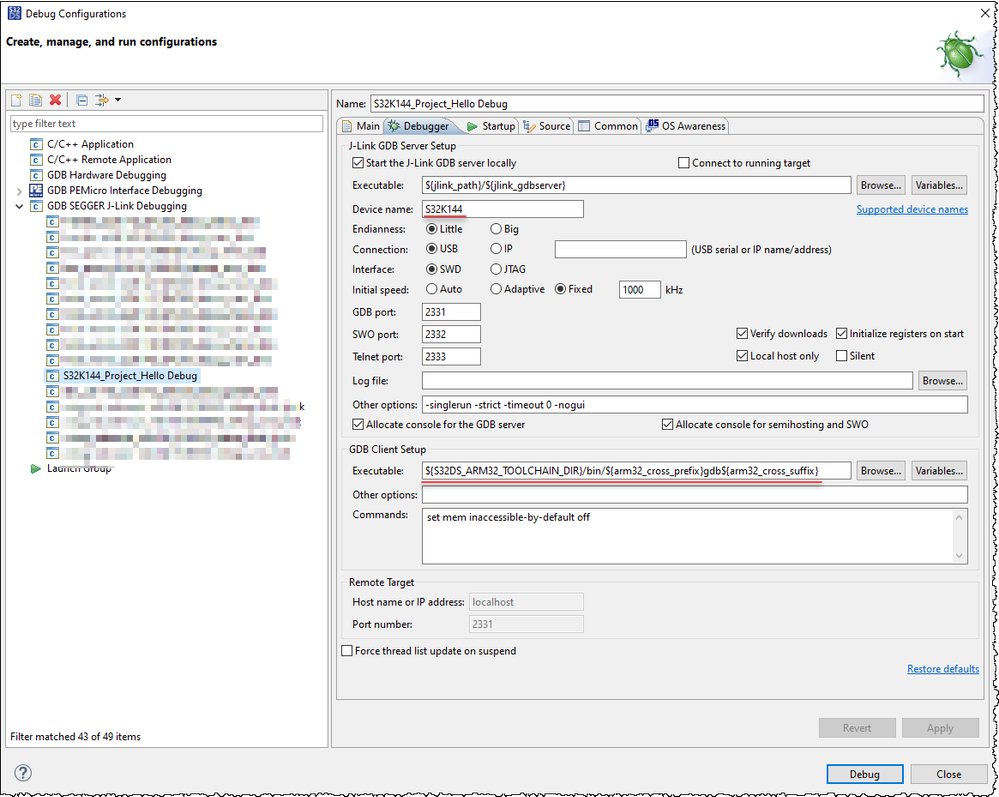The height and width of the screenshot is (797, 999).
Task: Delete selected launch configuration (red X)
Action: pos(55,100)
